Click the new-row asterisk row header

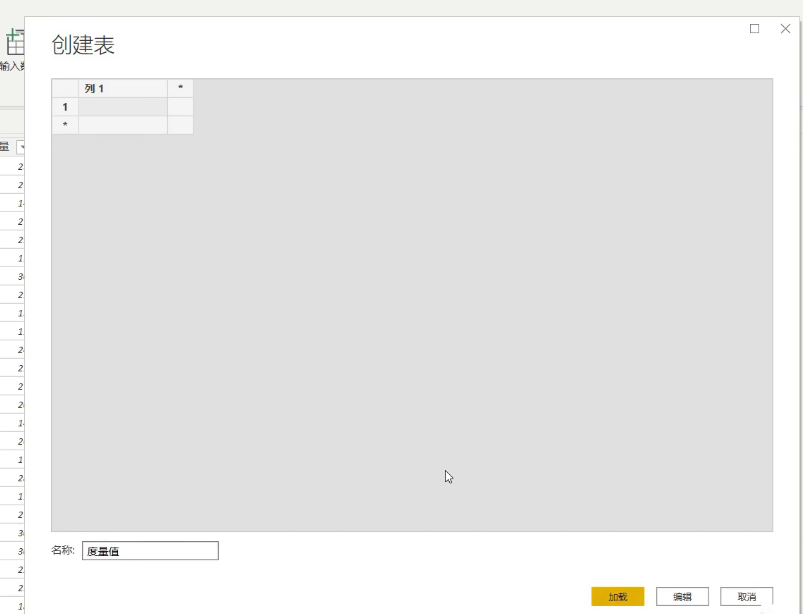point(65,125)
